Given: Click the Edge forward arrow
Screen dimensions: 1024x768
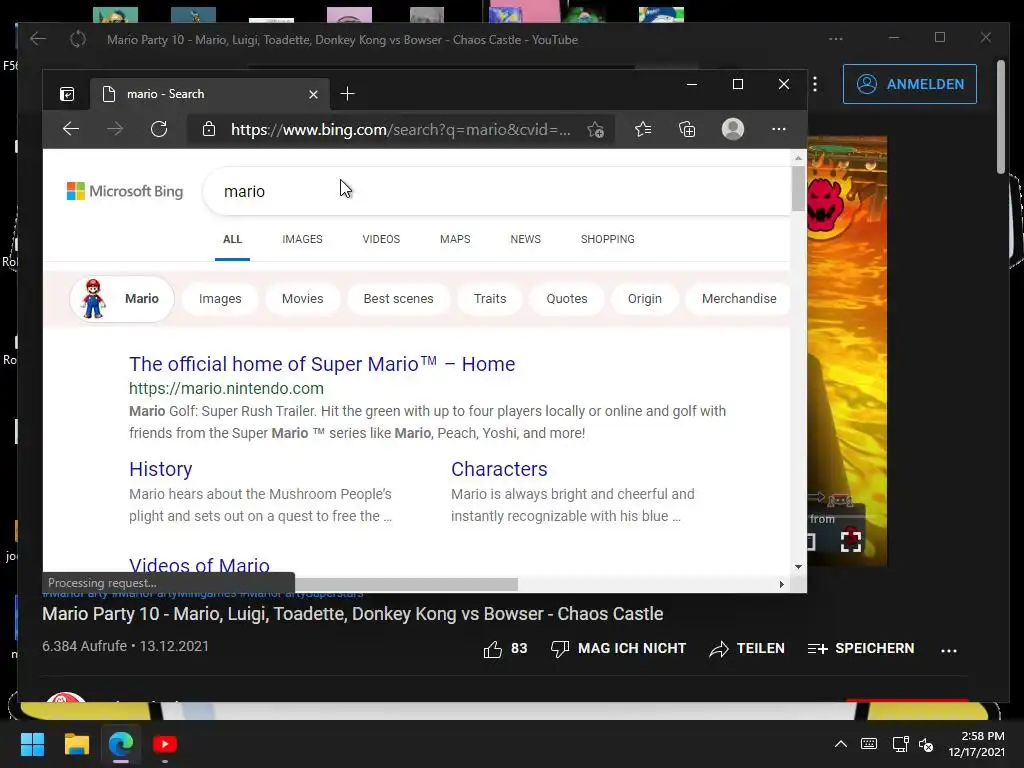Looking at the screenshot, I should coord(115,129).
